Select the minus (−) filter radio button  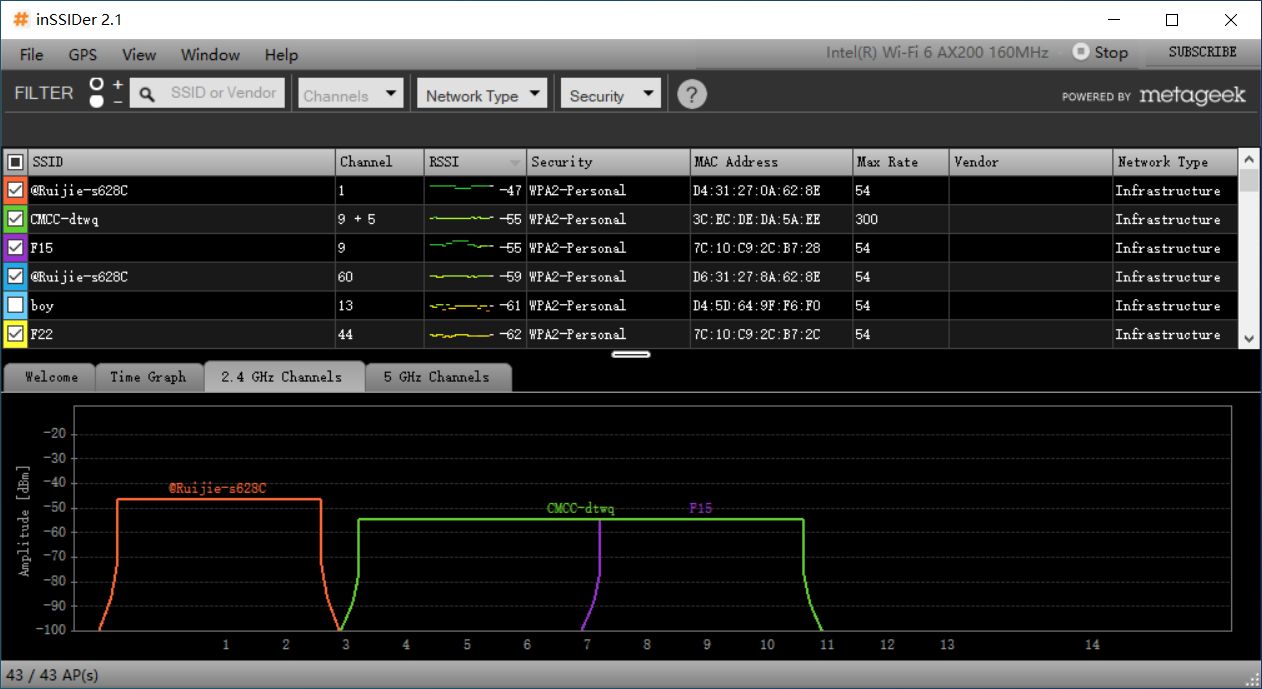pyautogui.click(x=97, y=101)
